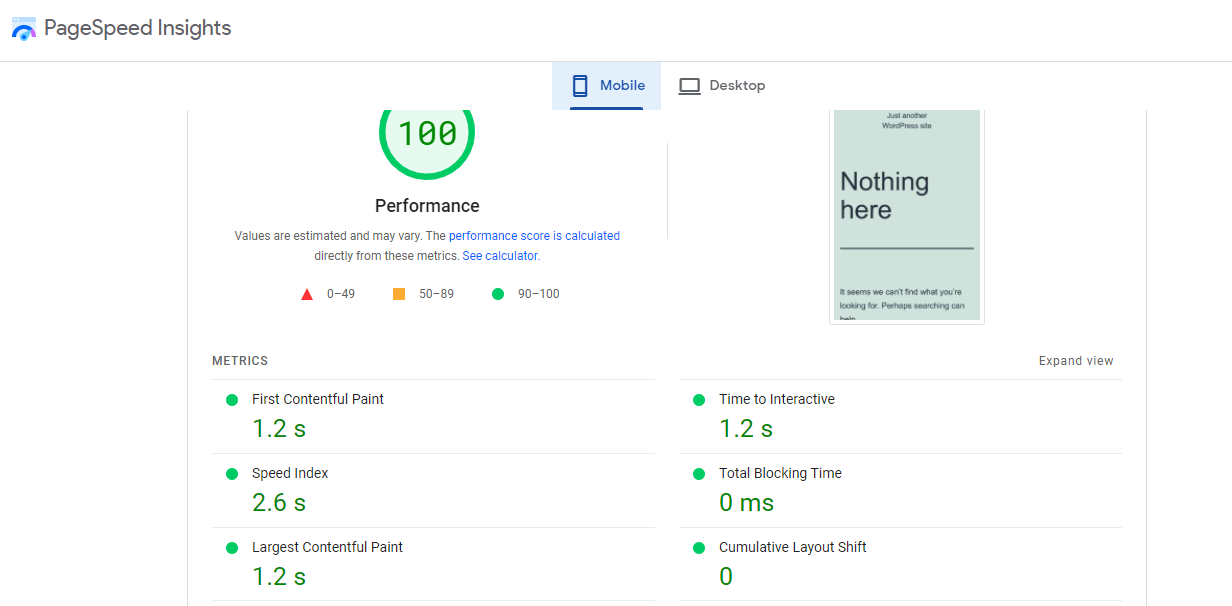Image resolution: width=1232 pixels, height=606 pixels.
Task: Click the Speed Index value 2.6 s
Action: [279, 502]
